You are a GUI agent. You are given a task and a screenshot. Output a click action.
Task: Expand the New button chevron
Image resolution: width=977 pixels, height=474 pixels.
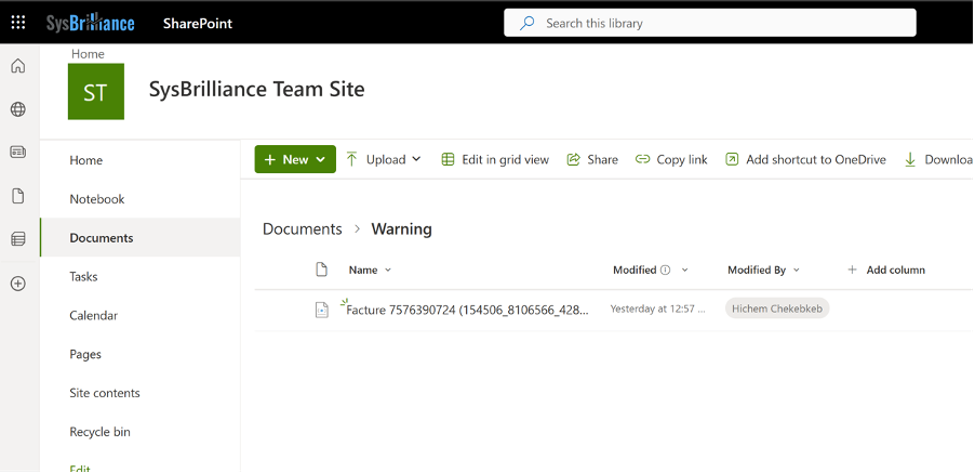click(321, 160)
